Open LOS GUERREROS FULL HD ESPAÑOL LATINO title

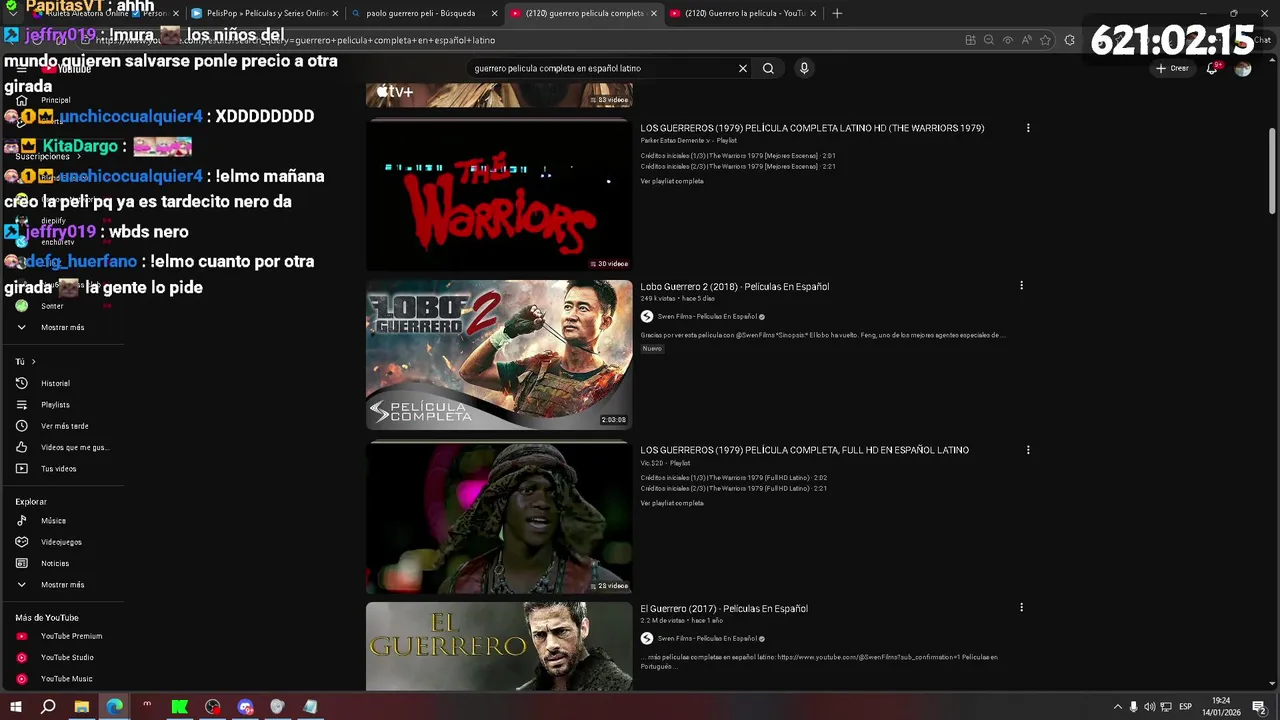point(805,450)
